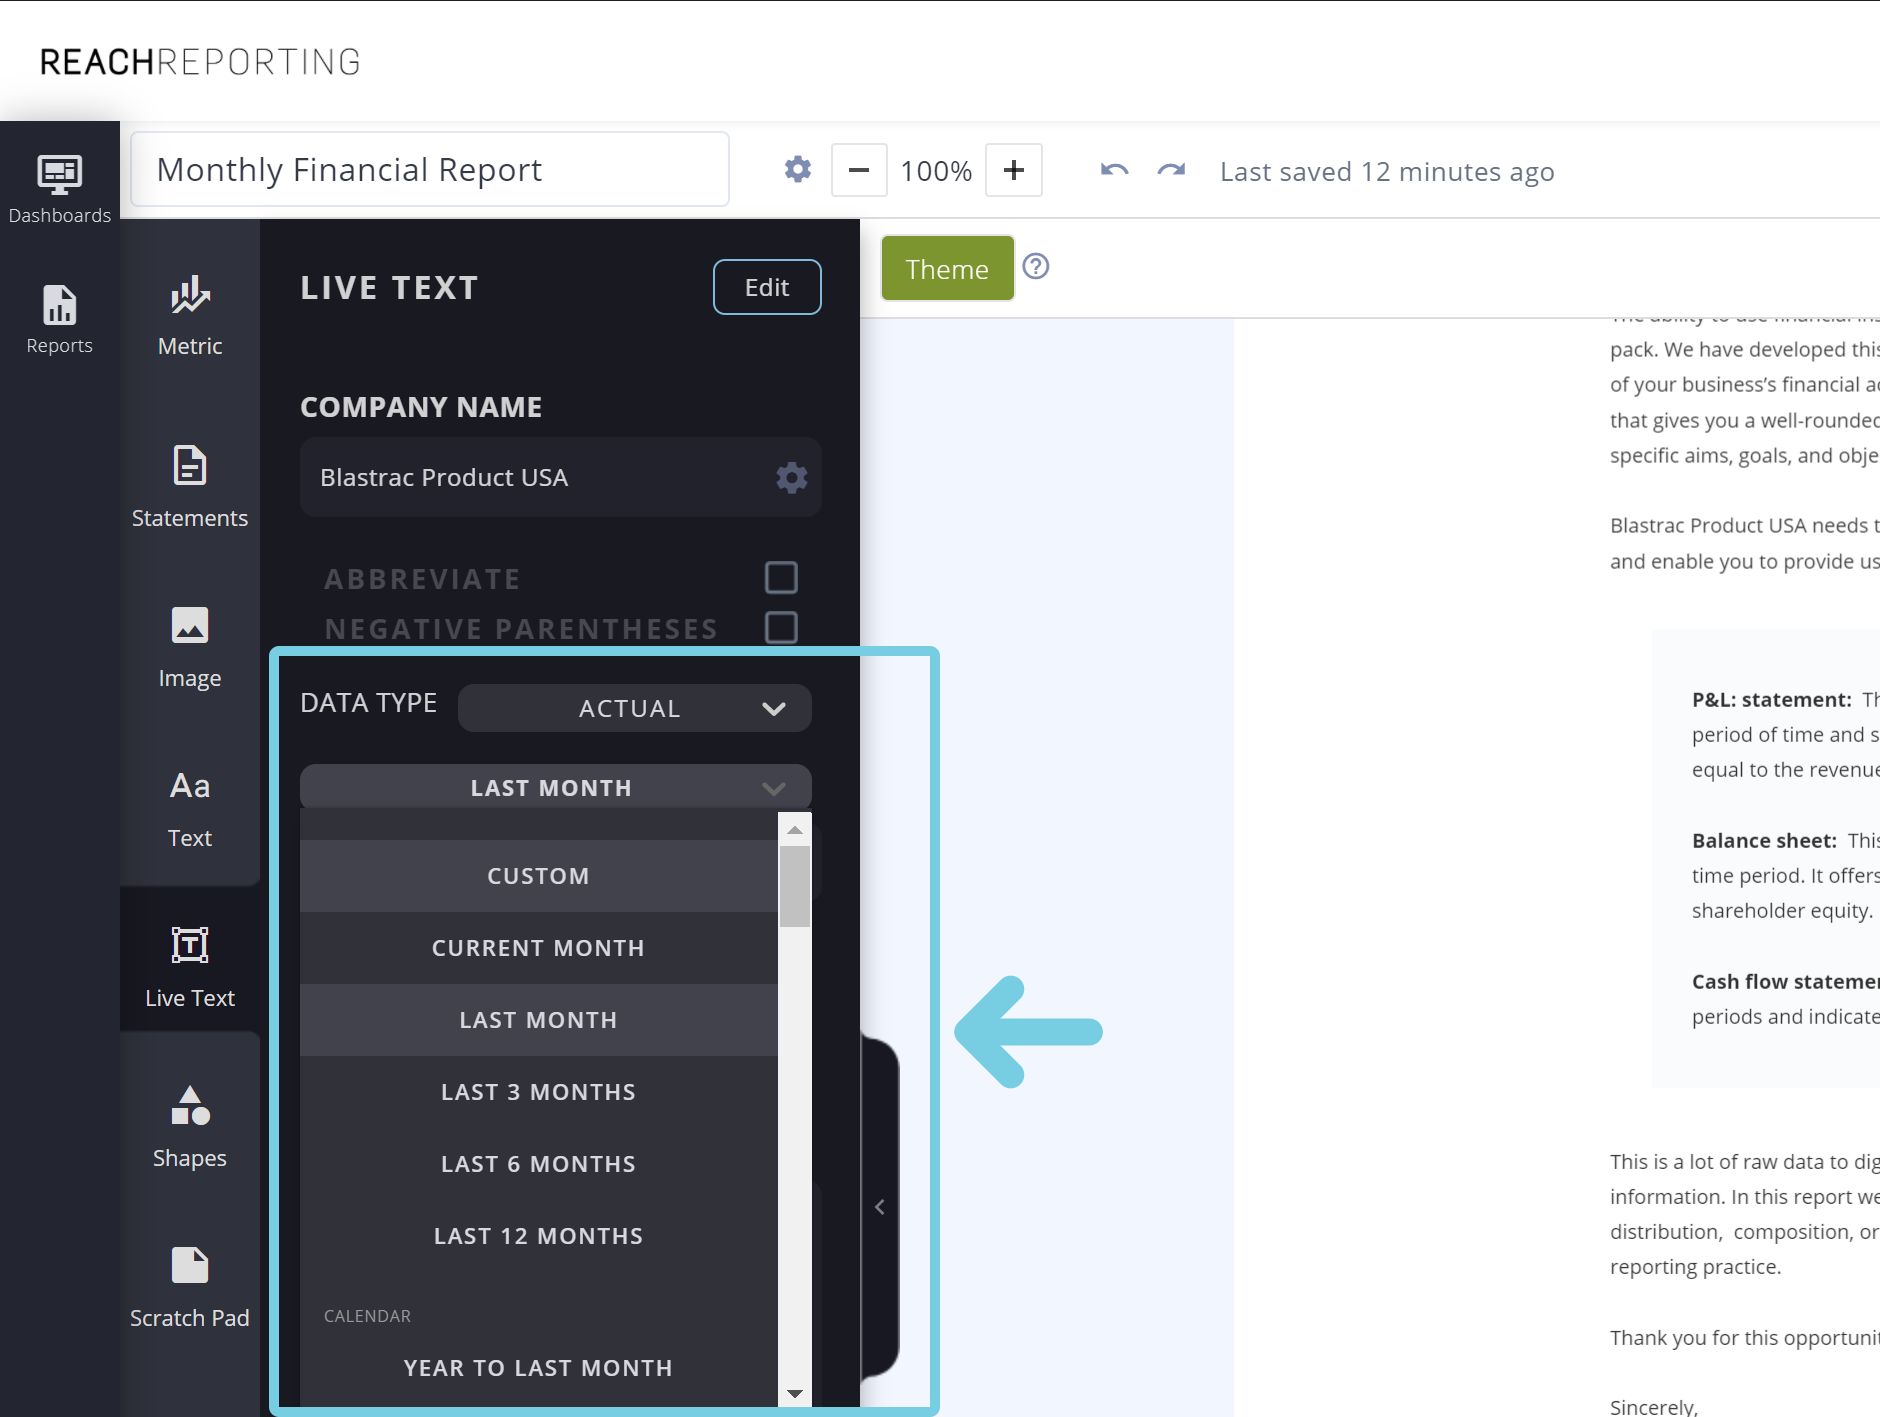The image size is (1880, 1417).
Task: Choose Custom from period list
Action: [x=538, y=876]
